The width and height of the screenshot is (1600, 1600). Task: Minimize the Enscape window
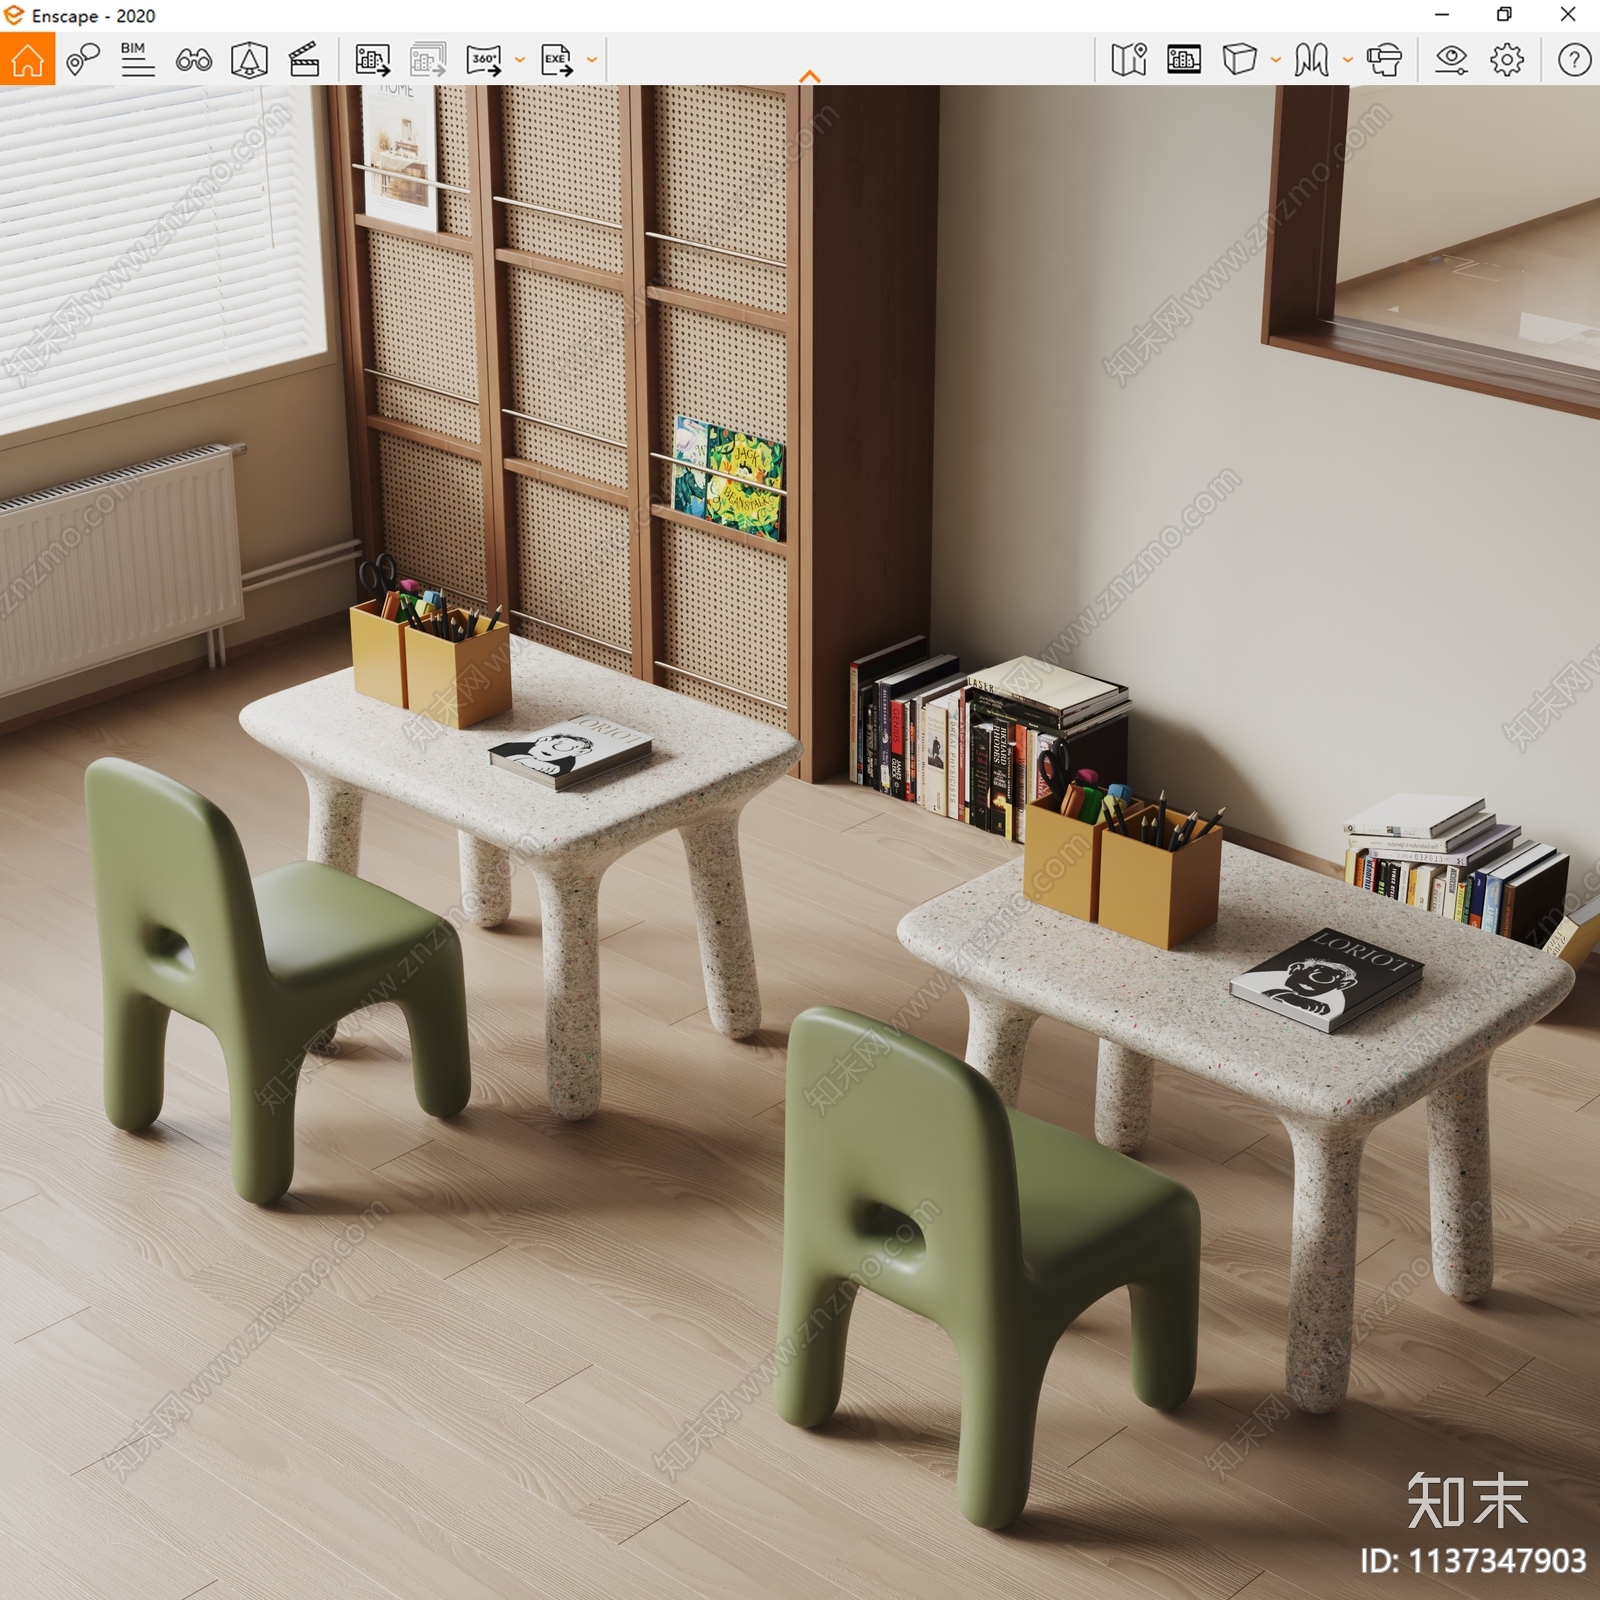click(x=1442, y=15)
